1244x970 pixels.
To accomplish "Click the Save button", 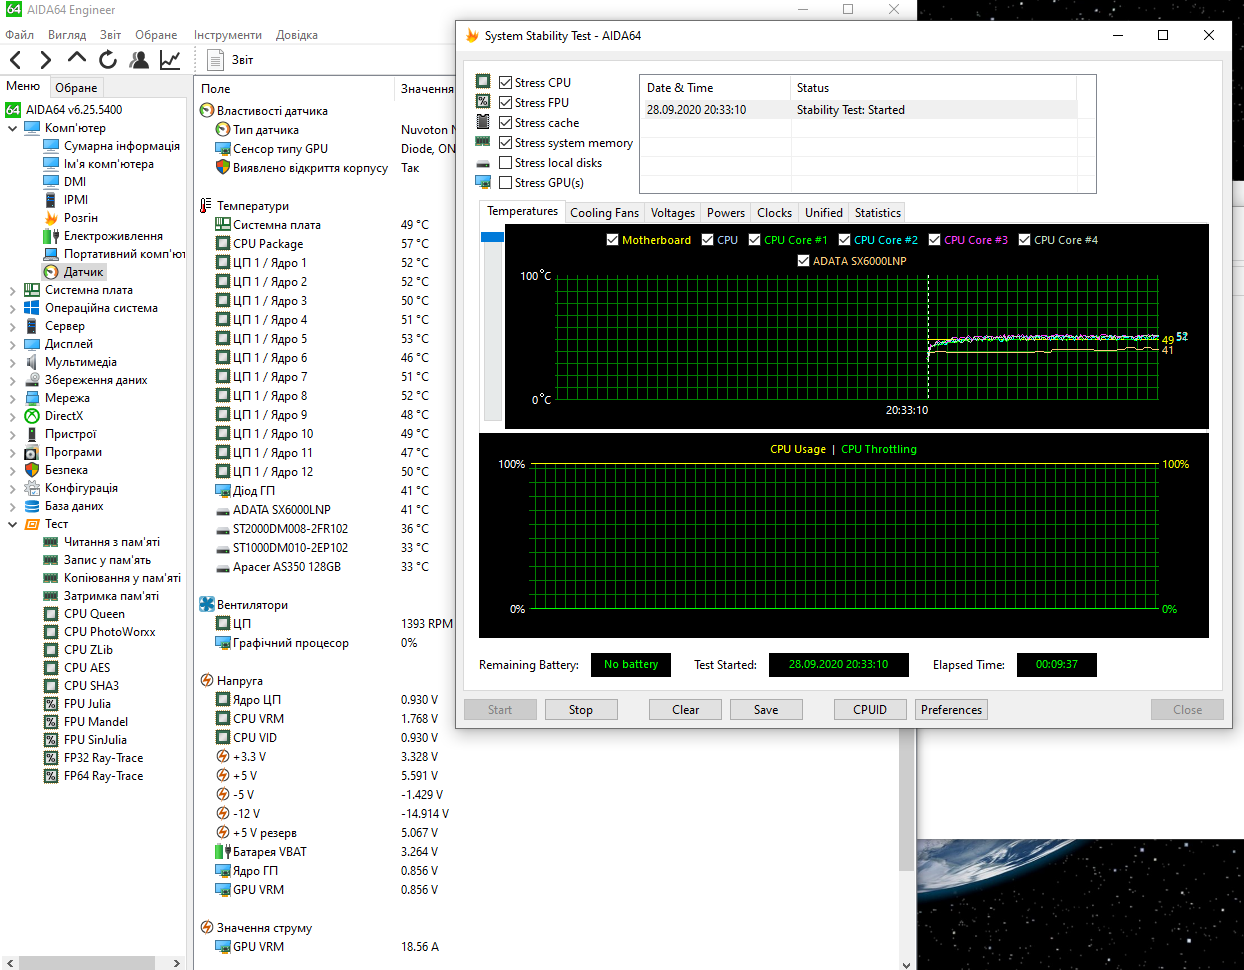I will coord(766,710).
